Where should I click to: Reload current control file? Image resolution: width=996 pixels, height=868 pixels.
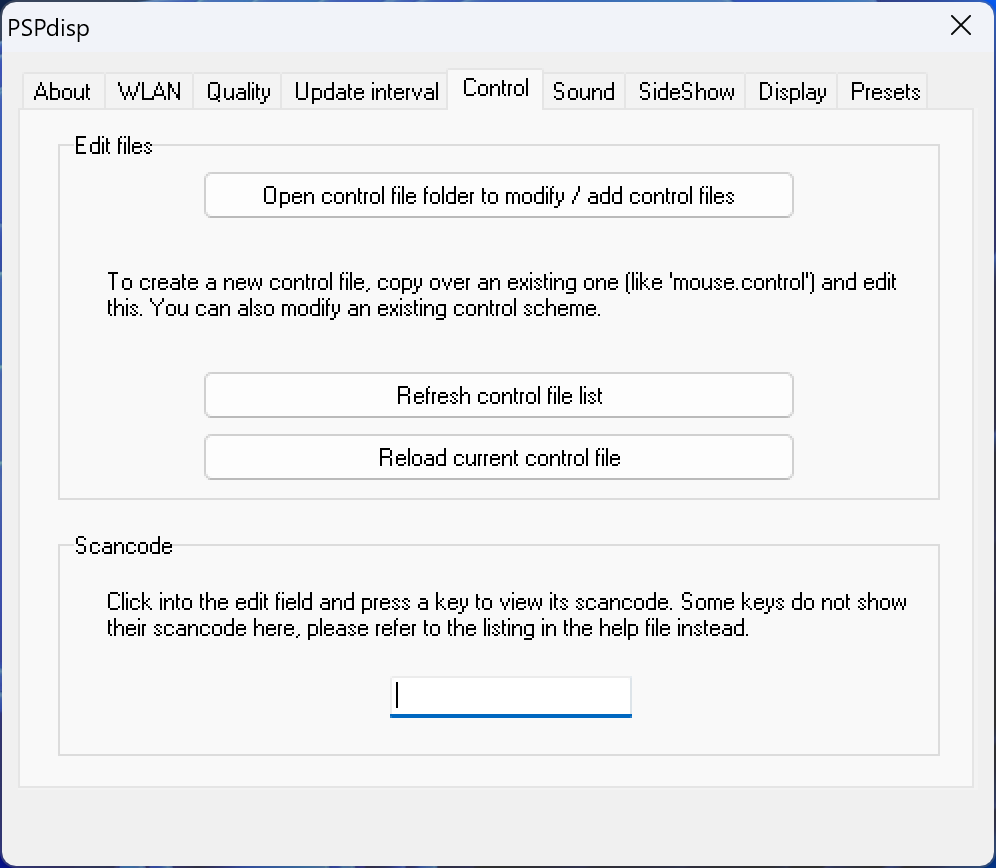tap(499, 458)
